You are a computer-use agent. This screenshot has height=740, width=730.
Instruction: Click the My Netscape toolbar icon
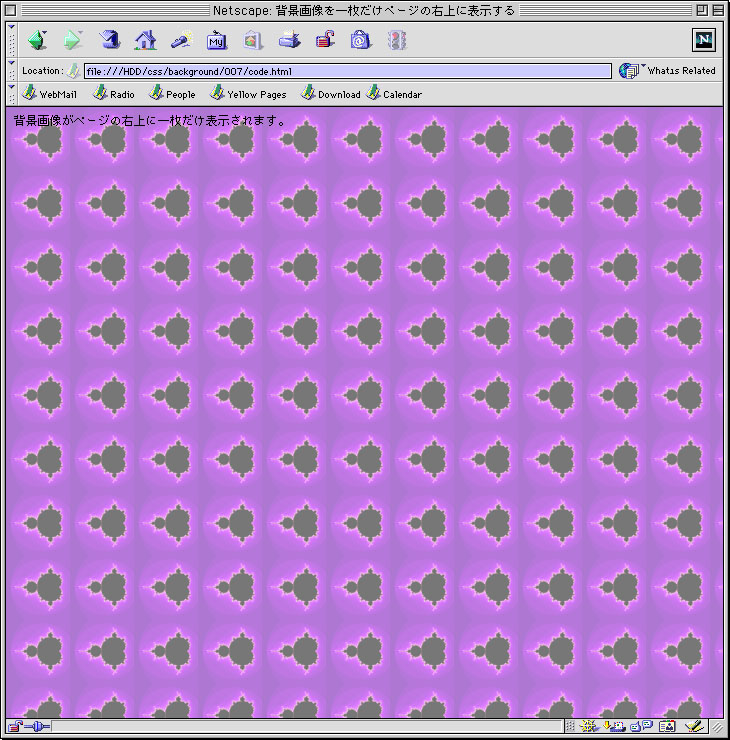tap(217, 41)
